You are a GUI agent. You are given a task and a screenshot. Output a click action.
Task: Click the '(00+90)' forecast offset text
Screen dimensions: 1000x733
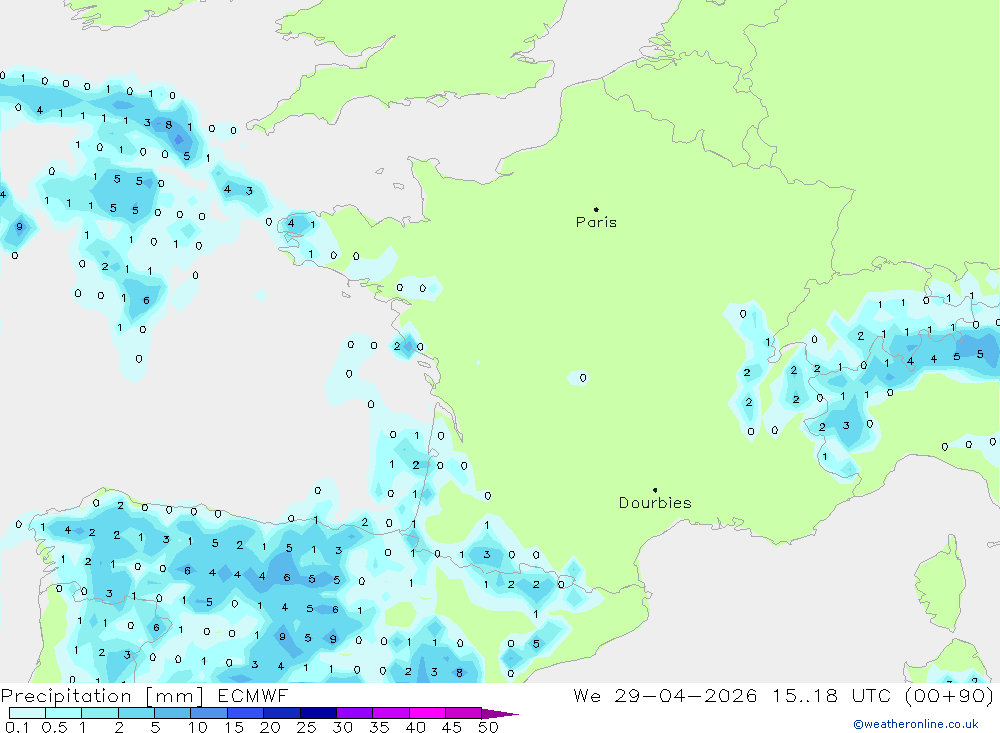[x=950, y=695]
